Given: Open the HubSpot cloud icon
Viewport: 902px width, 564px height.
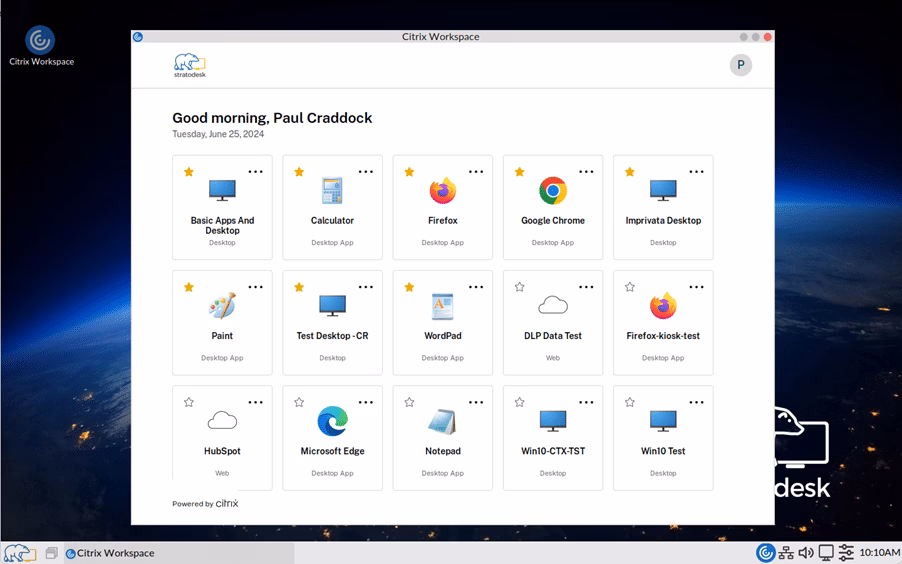Looking at the screenshot, I should (x=222, y=421).
